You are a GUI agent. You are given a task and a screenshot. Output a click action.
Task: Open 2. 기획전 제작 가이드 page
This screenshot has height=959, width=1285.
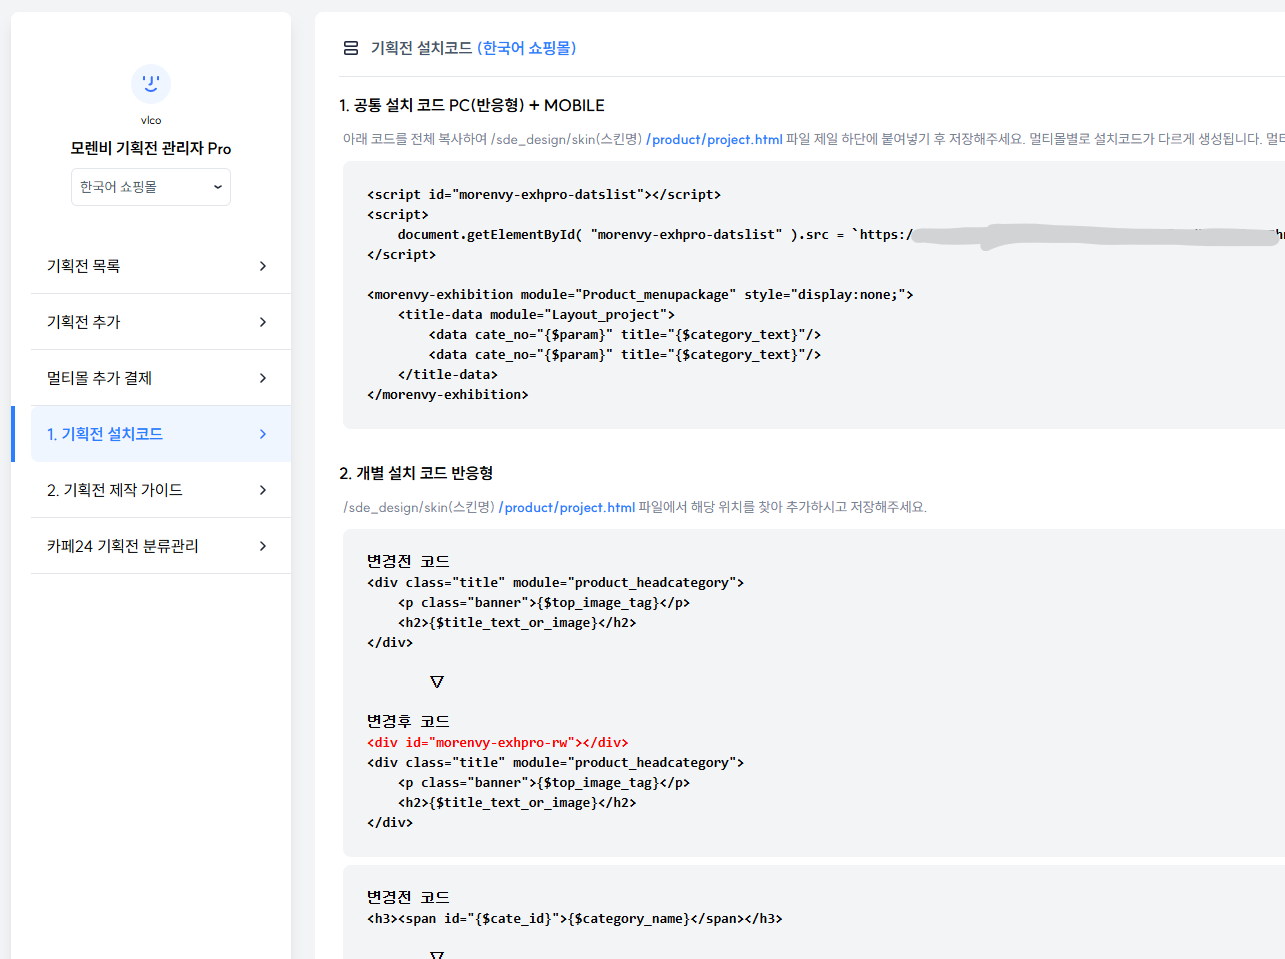tap(115, 490)
